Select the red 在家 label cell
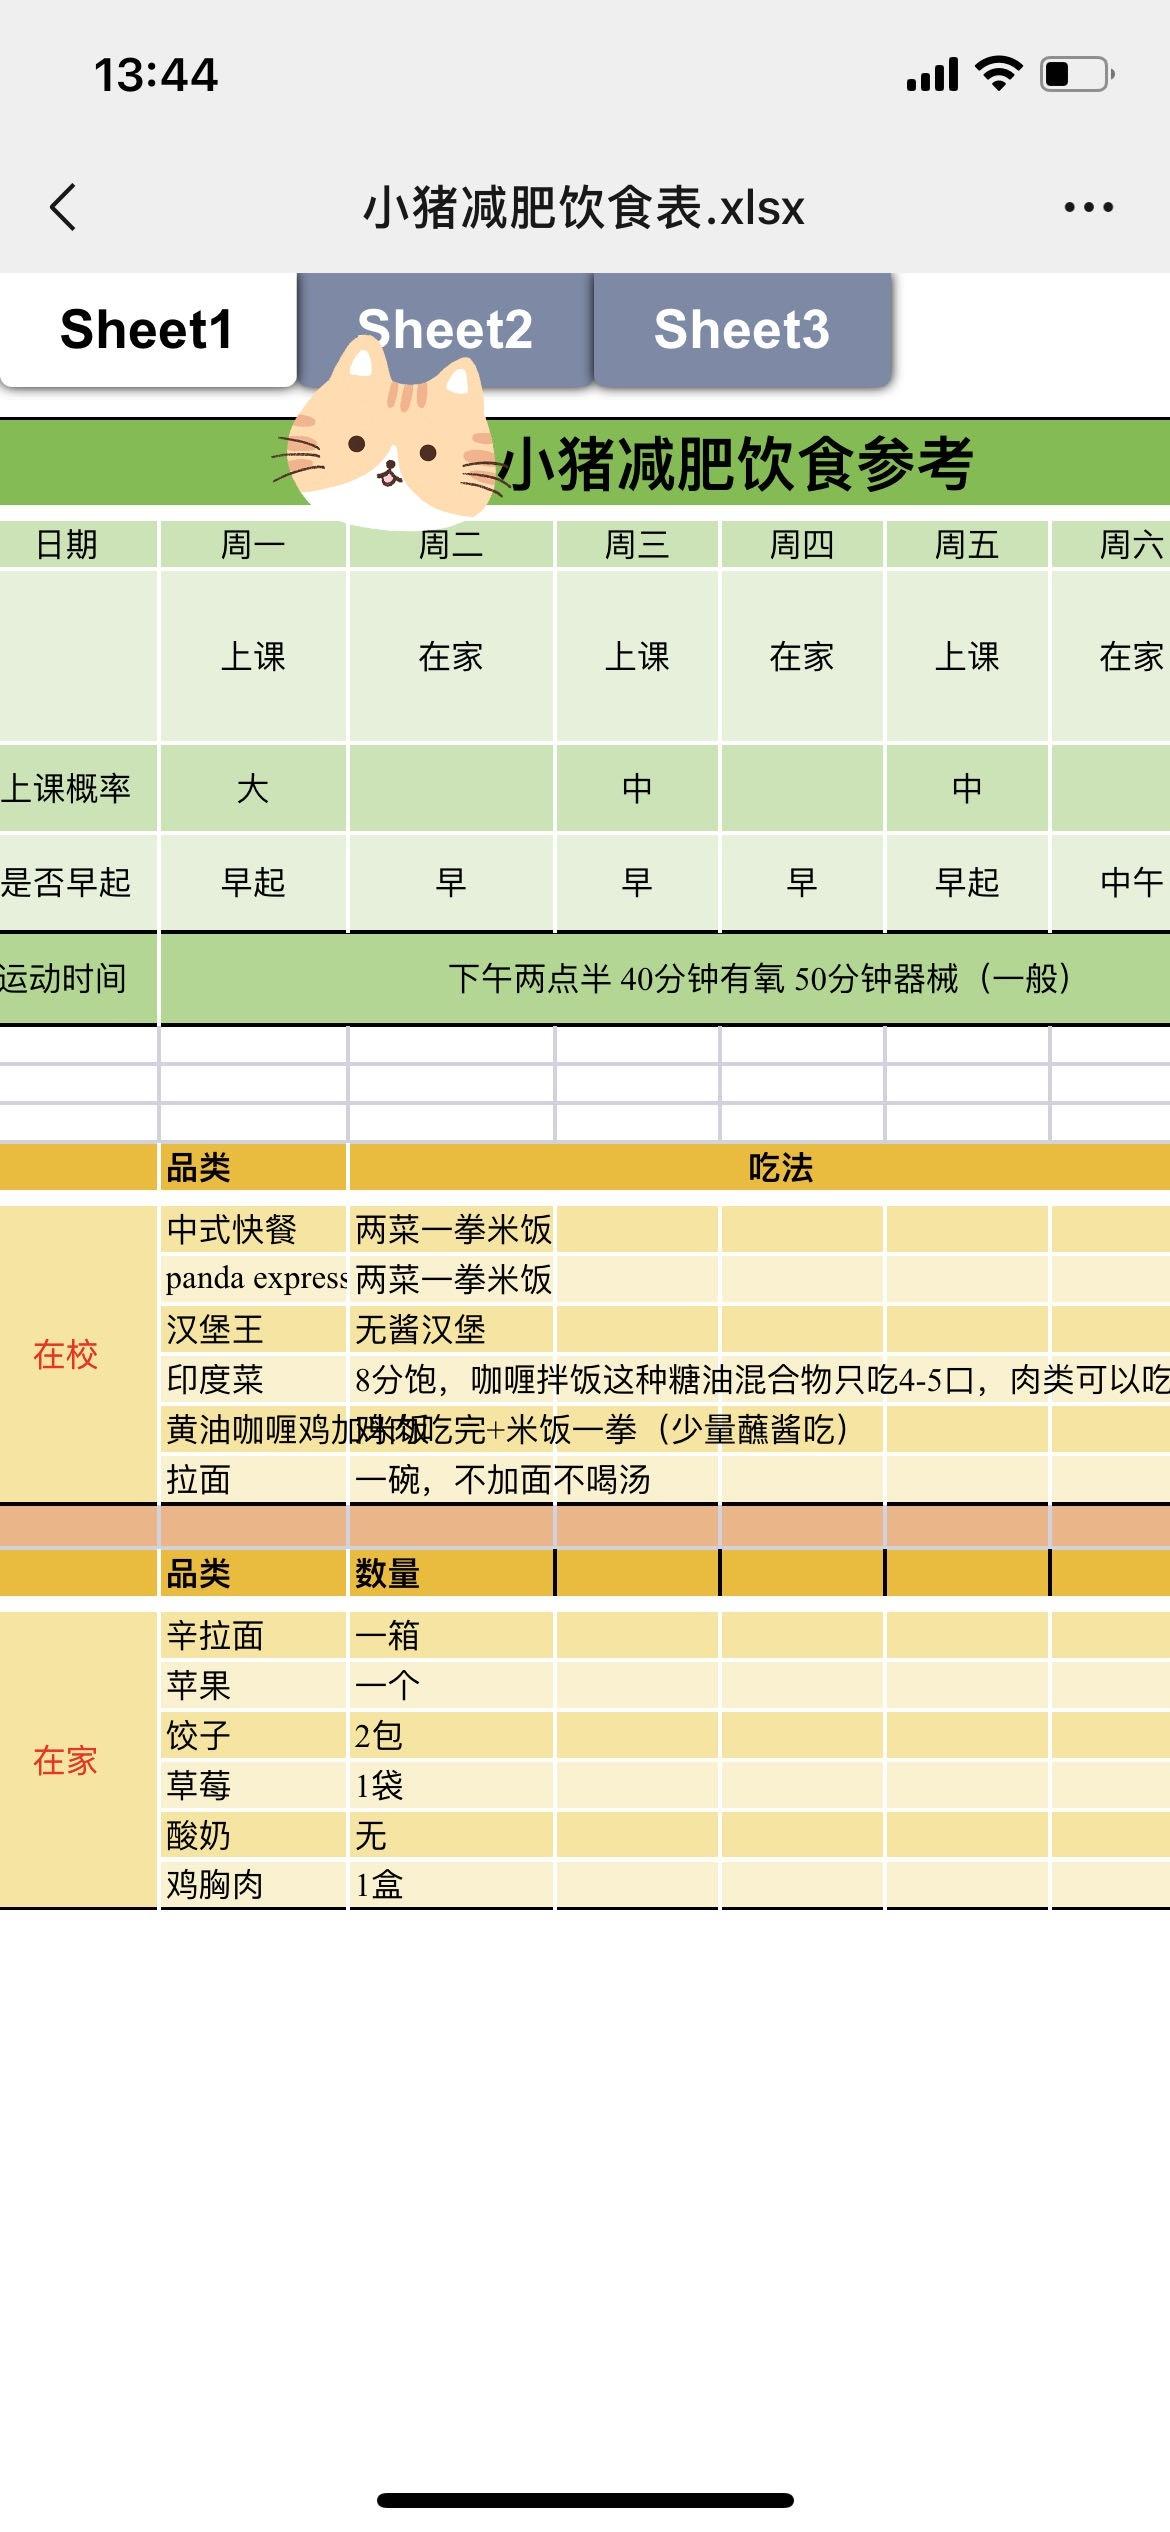This screenshot has height=2532, width=1170. [78, 1760]
